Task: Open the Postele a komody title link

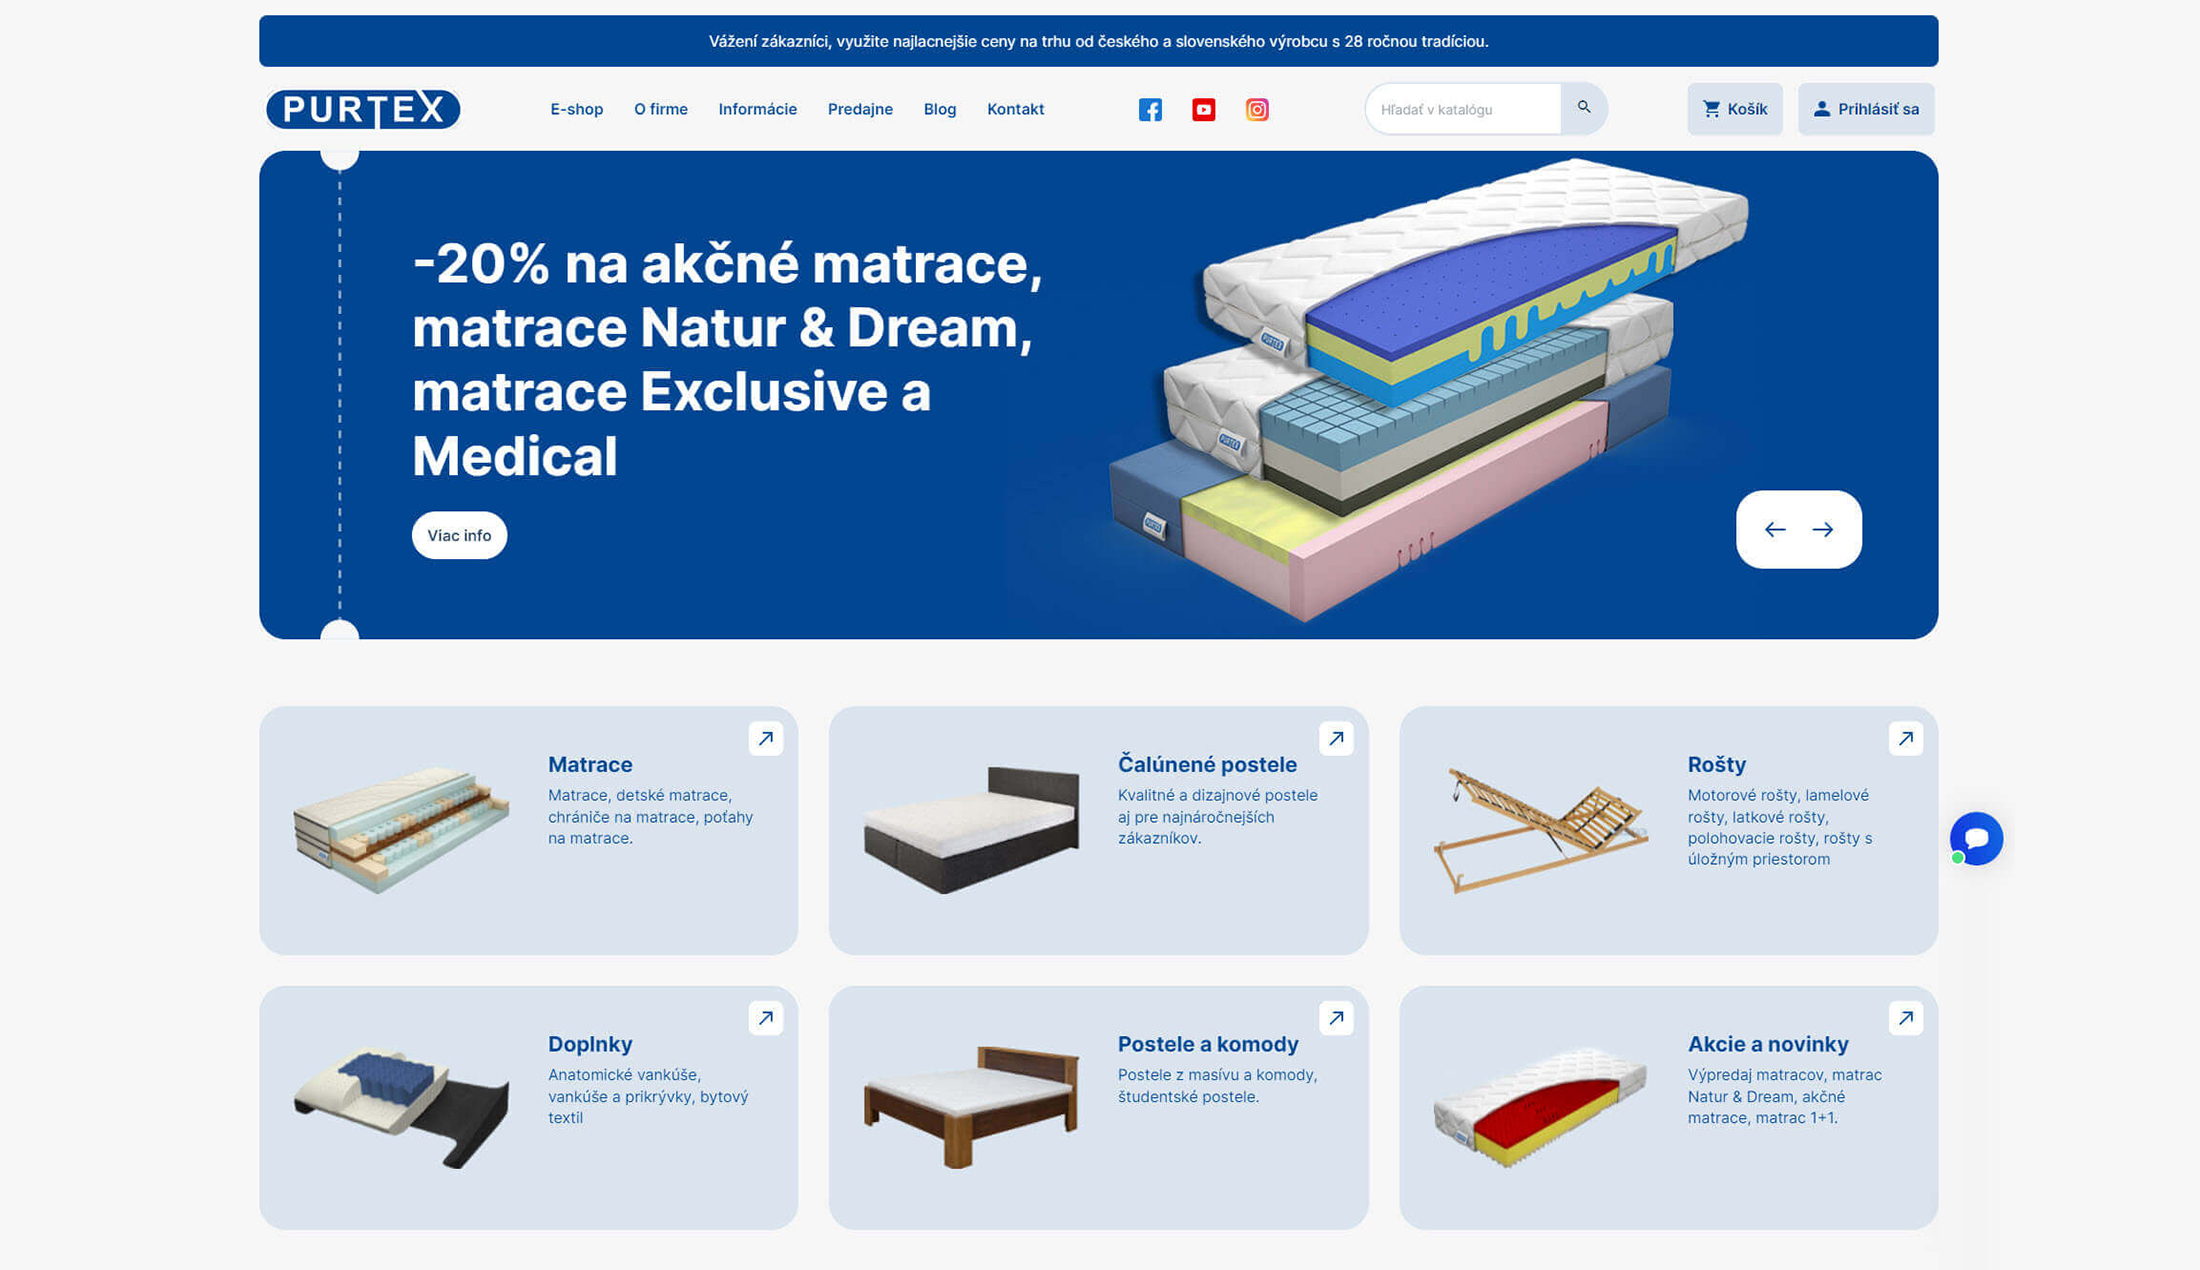Action: [1208, 1044]
